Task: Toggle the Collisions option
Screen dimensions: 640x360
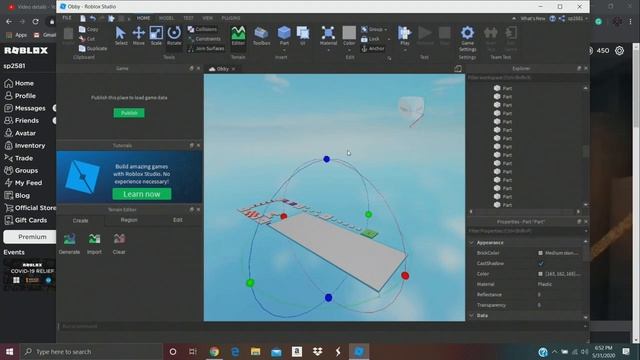Action: point(202,29)
